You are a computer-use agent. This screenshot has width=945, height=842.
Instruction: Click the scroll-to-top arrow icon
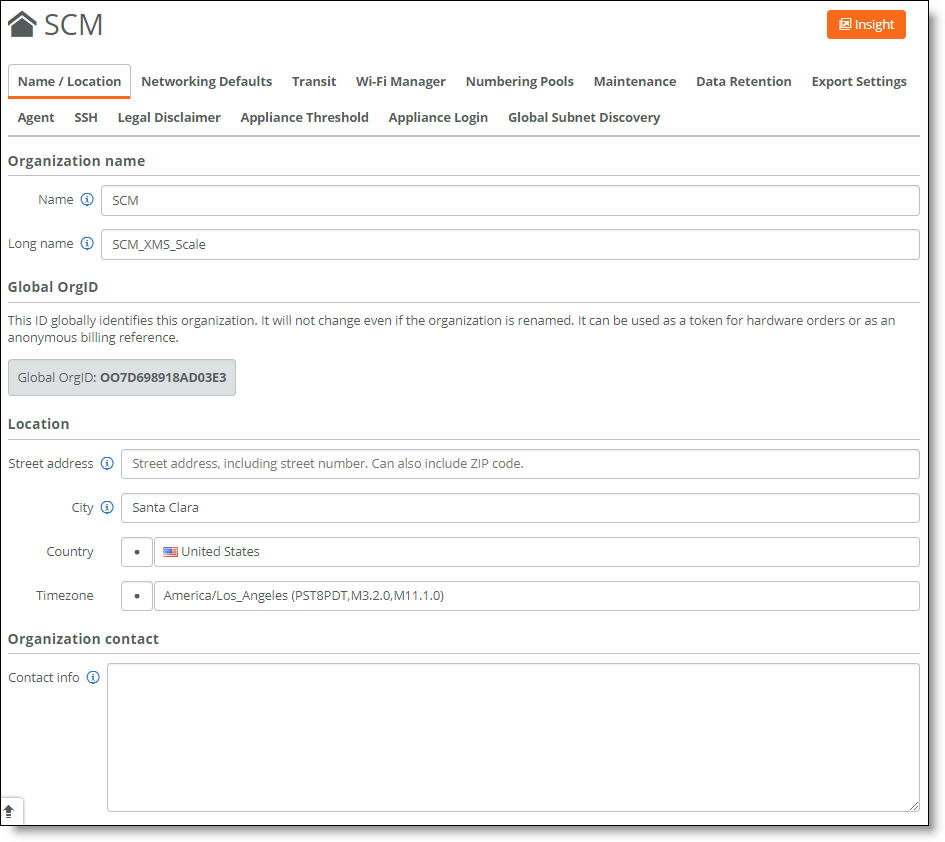9,811
